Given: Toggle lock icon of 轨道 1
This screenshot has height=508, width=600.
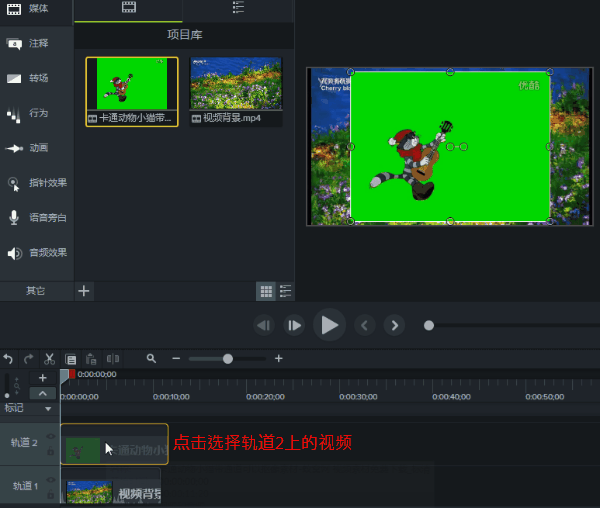Looking at the screenshot, I should click(51, 494).
